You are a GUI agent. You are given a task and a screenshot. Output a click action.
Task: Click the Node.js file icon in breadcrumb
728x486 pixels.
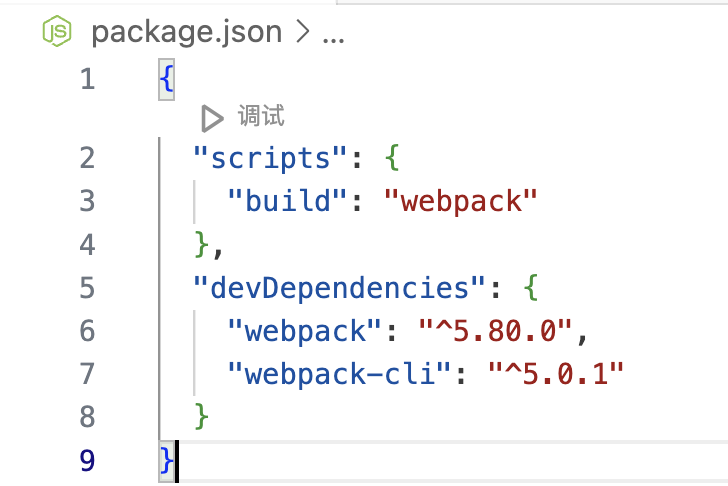[x=59, y=32]
